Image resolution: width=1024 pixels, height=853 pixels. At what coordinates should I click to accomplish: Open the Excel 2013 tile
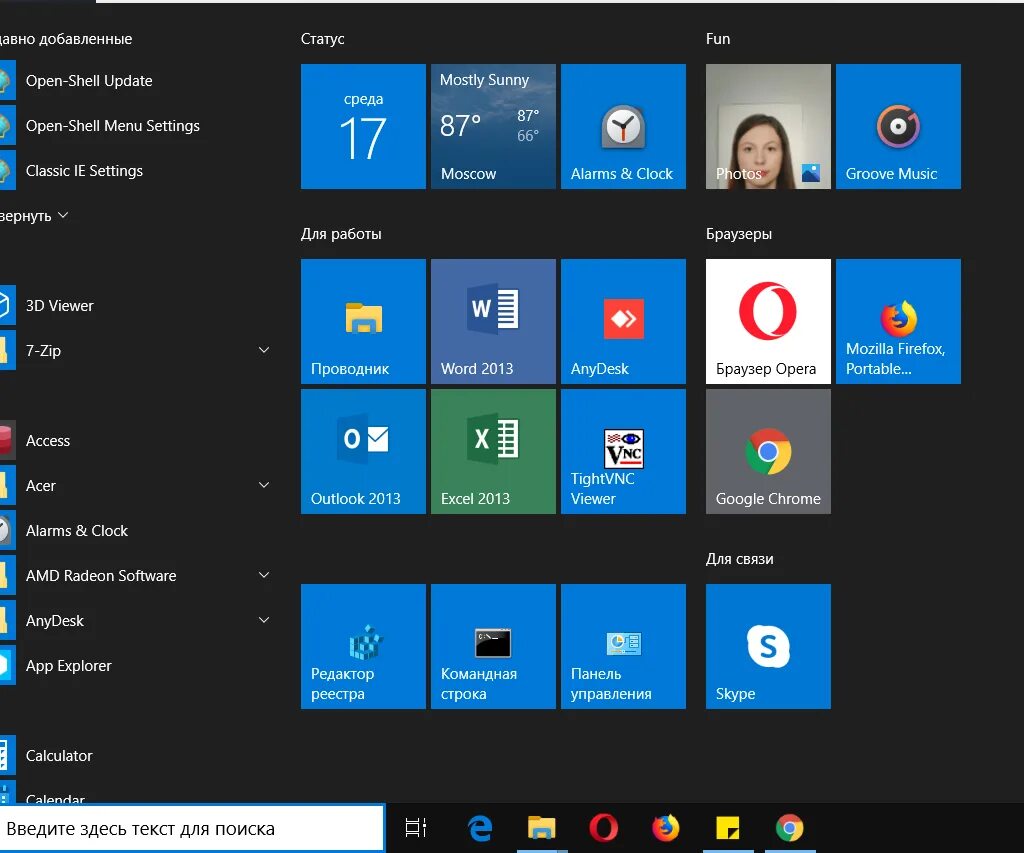point(493,451)
